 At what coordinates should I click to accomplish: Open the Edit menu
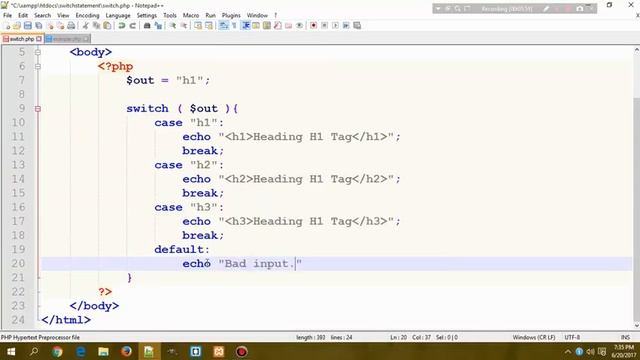[23, 15]
